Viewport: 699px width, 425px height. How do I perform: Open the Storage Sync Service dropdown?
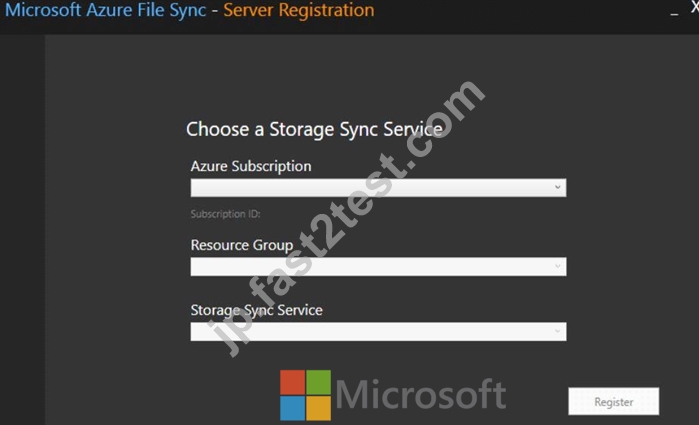[378, 332]
